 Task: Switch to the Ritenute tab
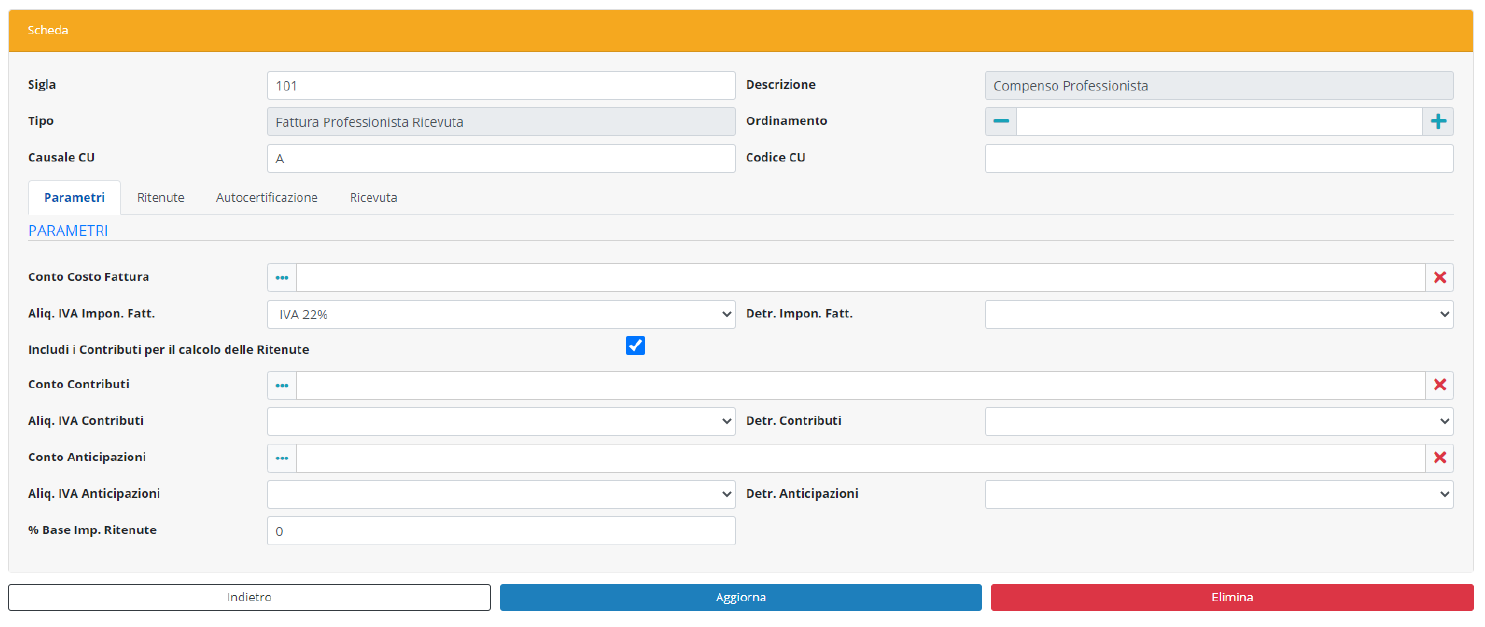coord(161,198)
